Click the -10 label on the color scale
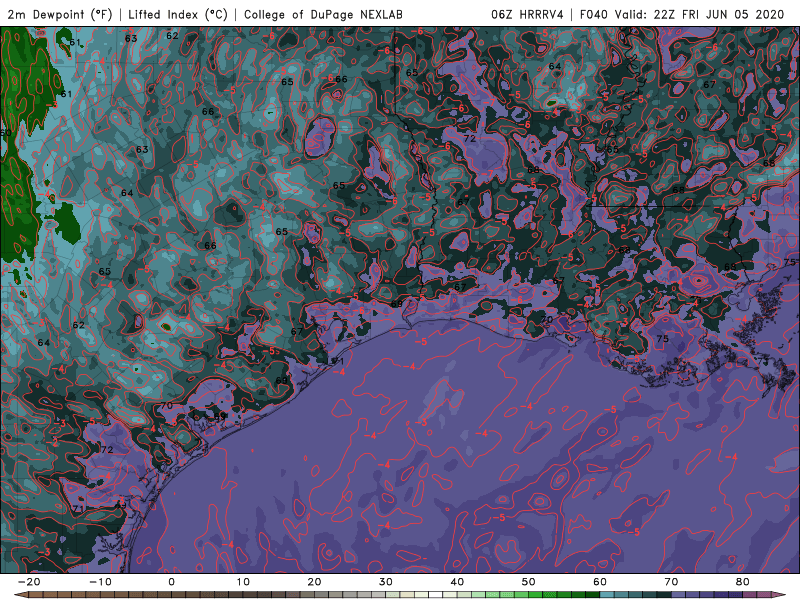800x600 pixels. point(100,582)
